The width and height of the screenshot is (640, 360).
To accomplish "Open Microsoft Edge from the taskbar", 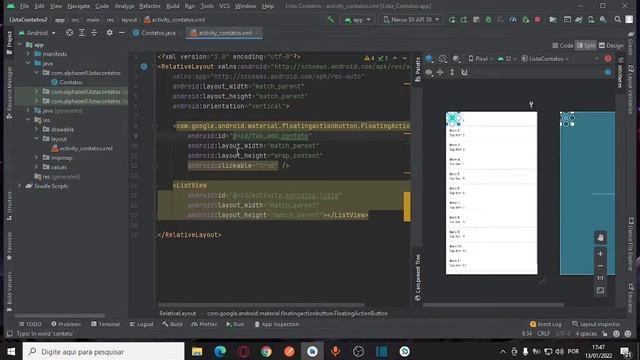I will point(220,351).
